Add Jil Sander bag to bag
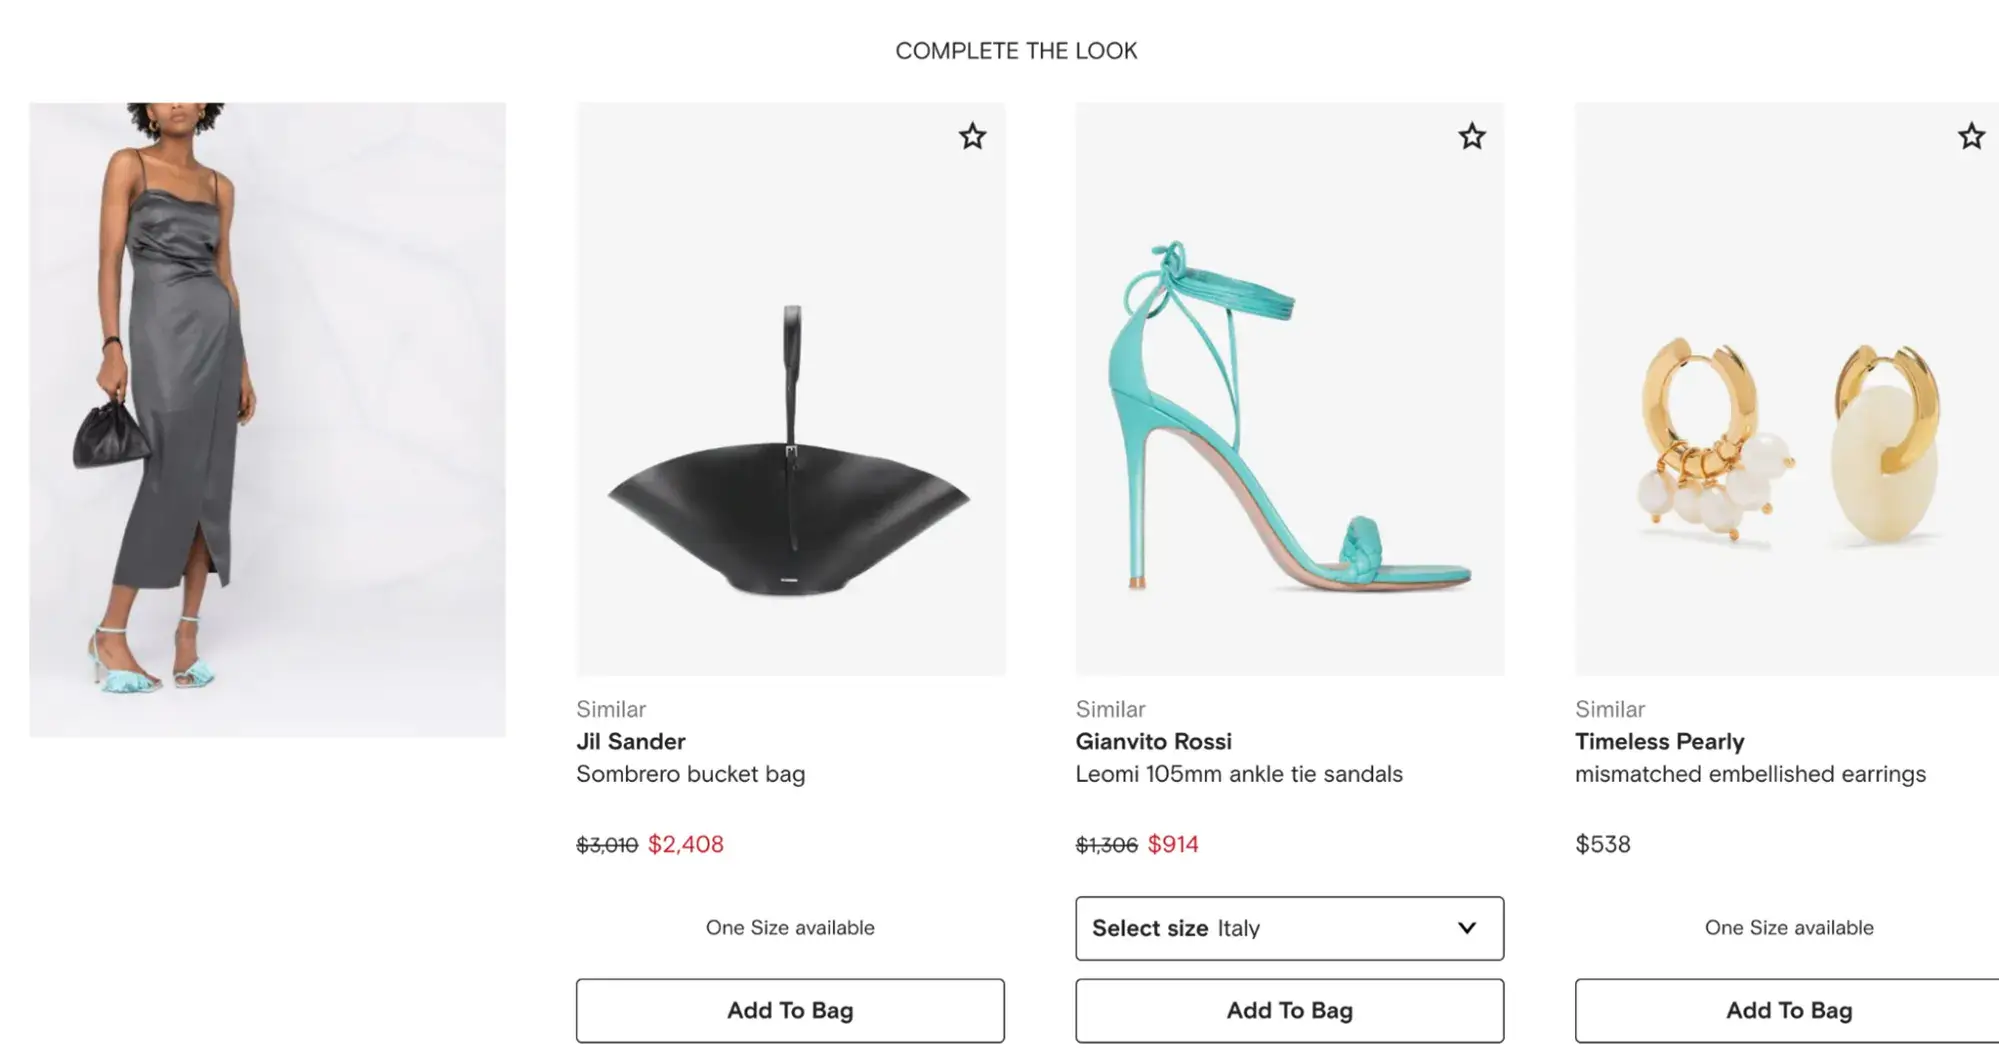 790,1010
